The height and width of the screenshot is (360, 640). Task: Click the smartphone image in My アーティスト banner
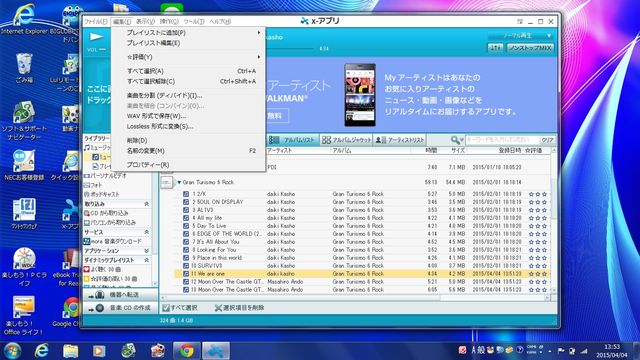click(360, 95)
